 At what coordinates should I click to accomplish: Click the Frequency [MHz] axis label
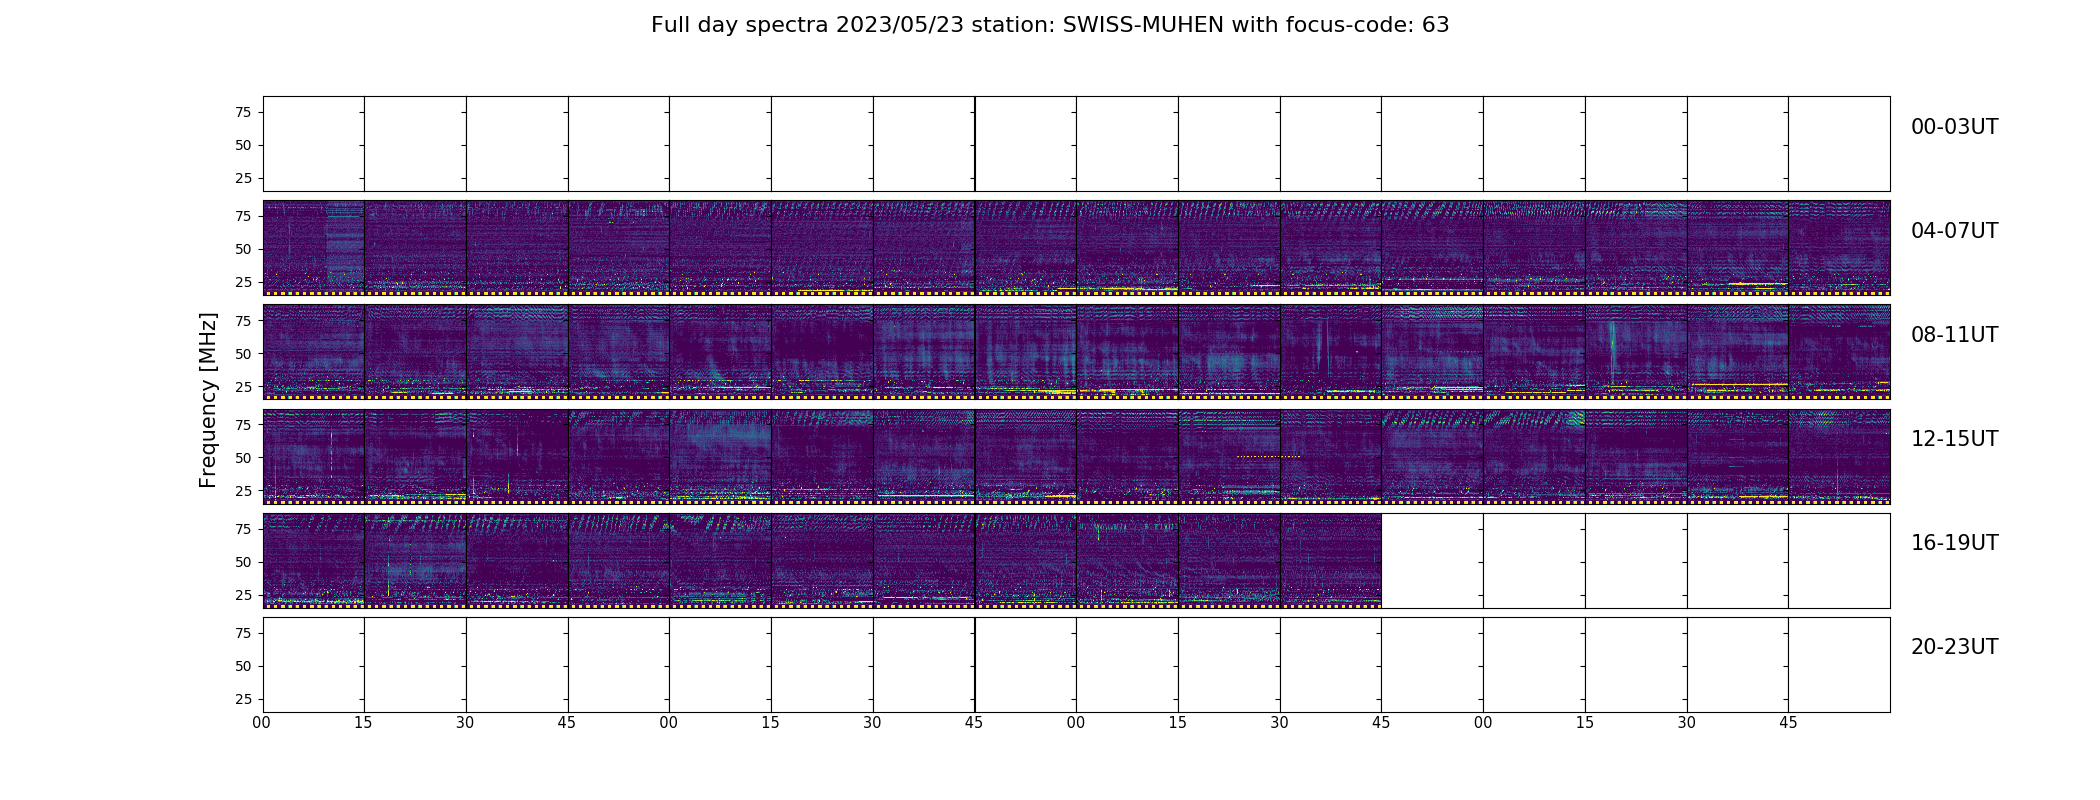[208, 400]
